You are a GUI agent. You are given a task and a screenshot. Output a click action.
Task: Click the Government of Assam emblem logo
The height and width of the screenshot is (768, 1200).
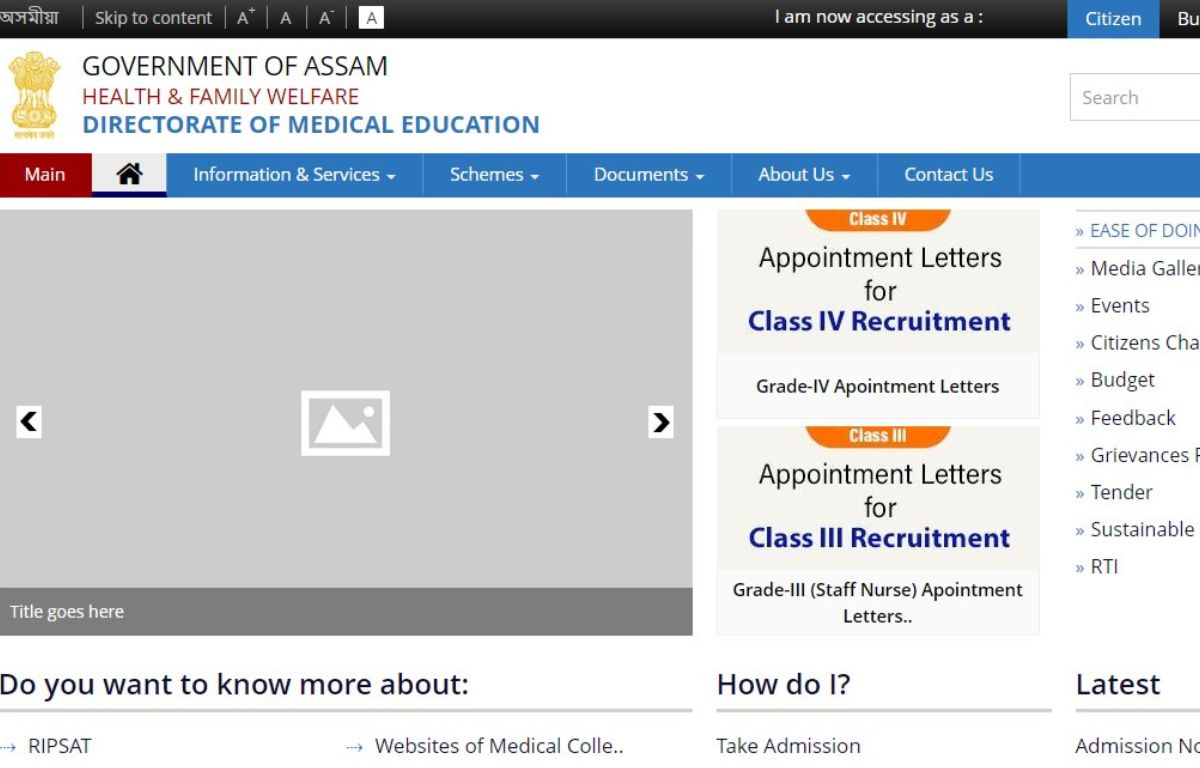(34, 95)
